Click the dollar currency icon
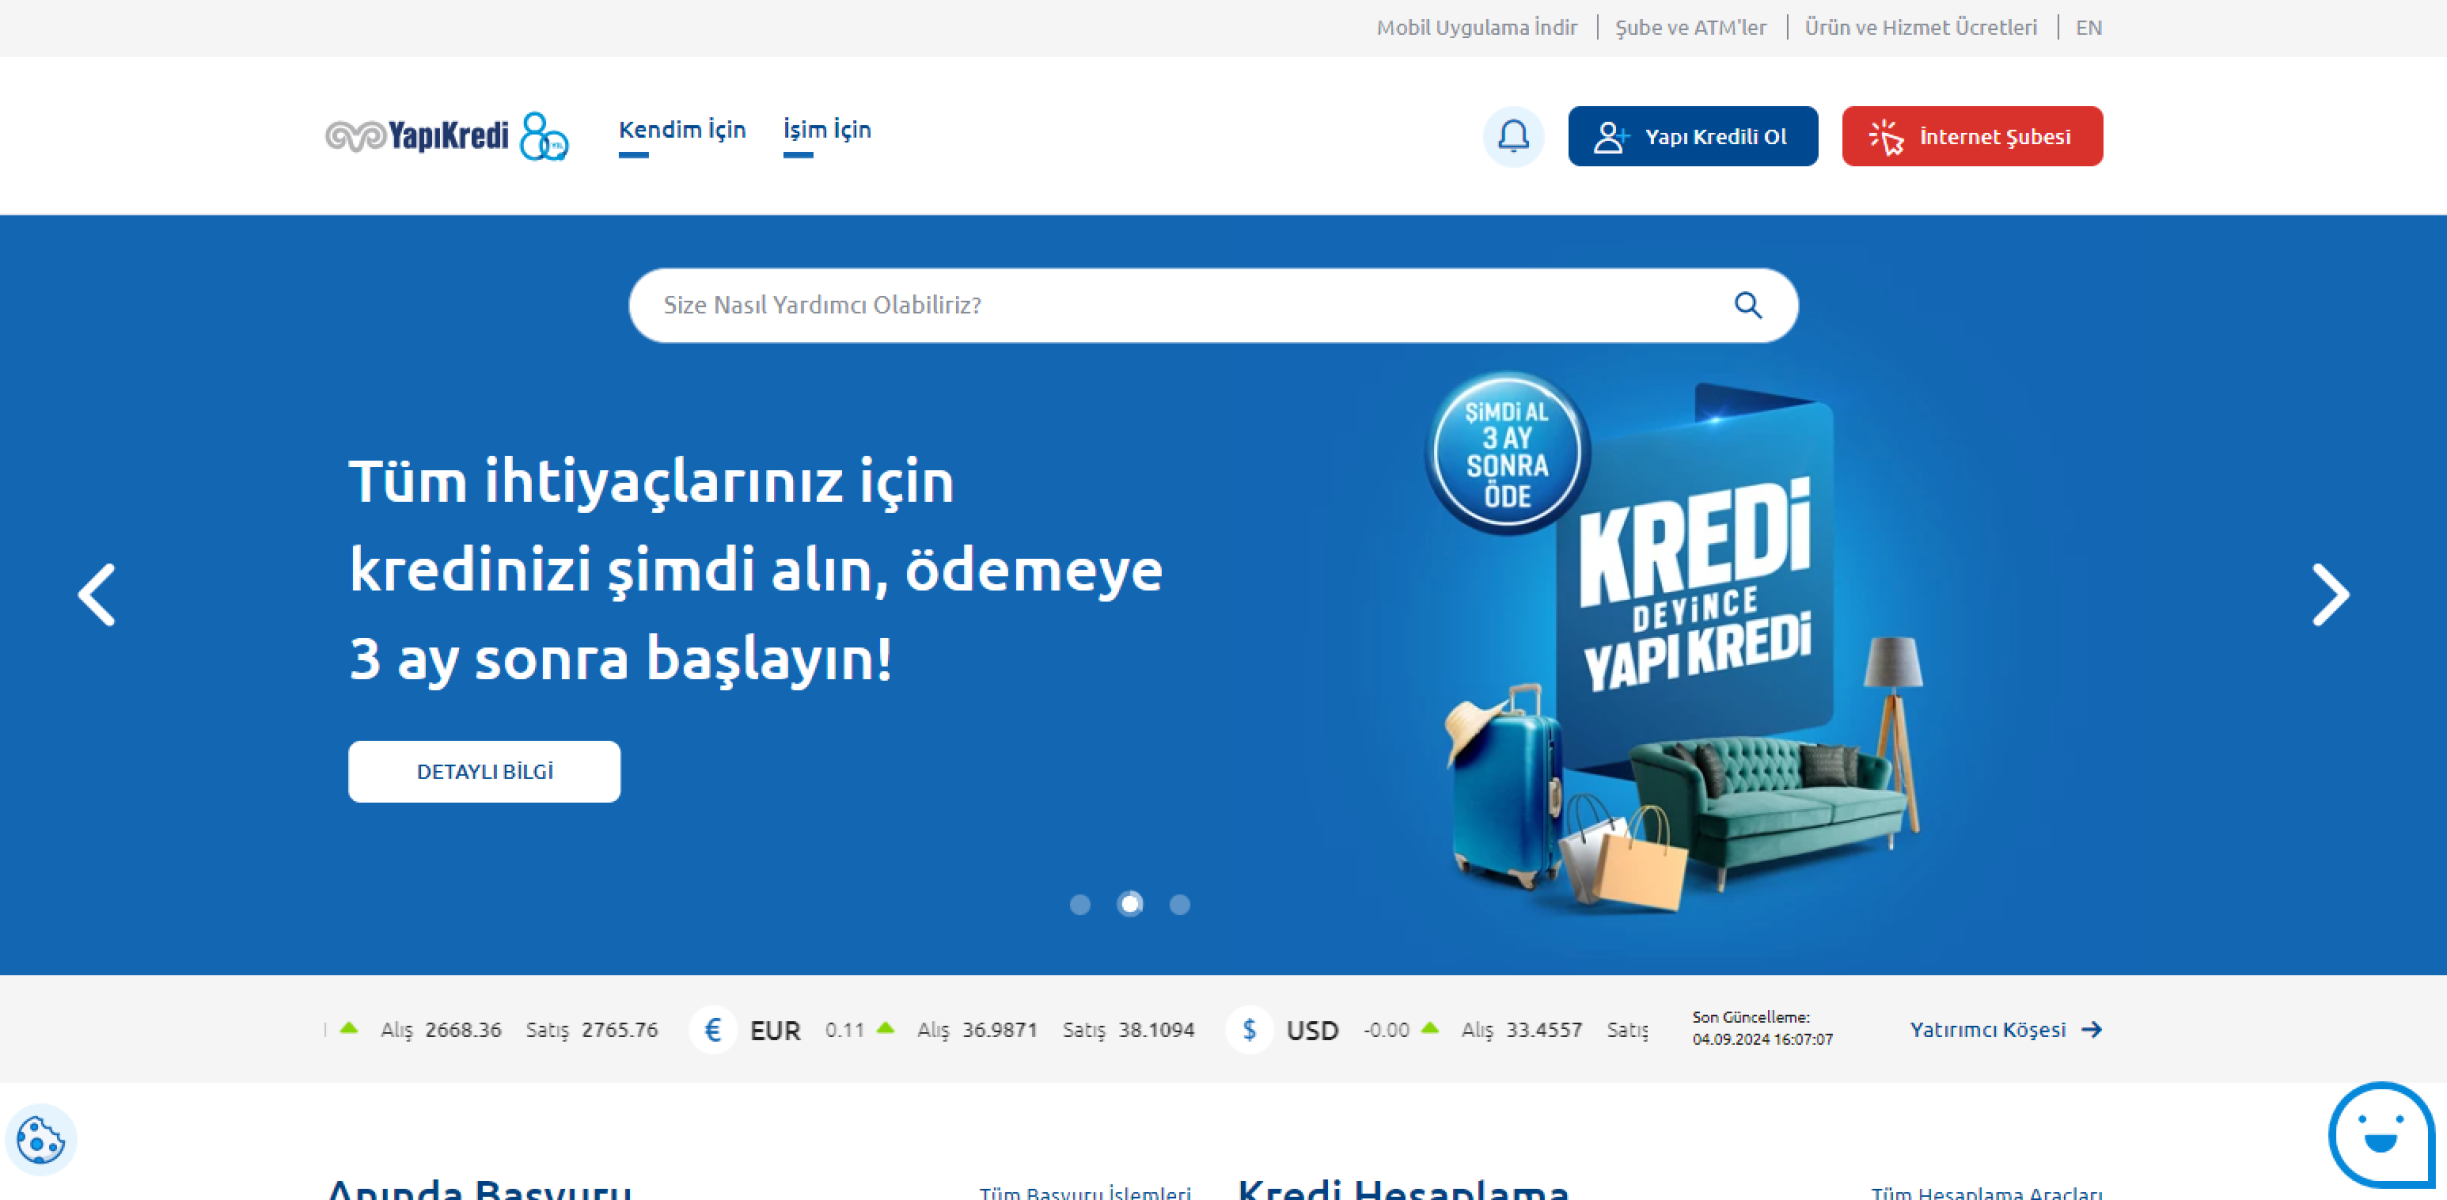The height and width of the screenshot is (1200, 2447). point(1249,1030)
